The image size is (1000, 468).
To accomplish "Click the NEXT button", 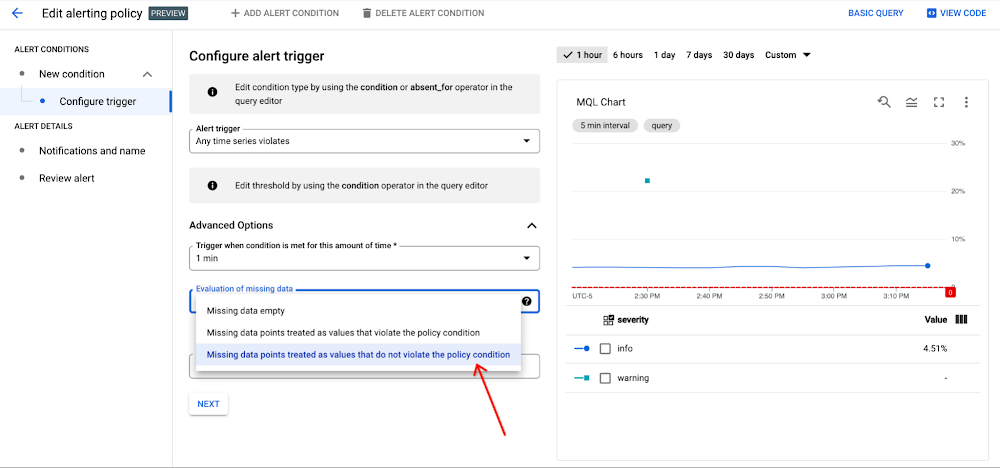I will 208,404.
